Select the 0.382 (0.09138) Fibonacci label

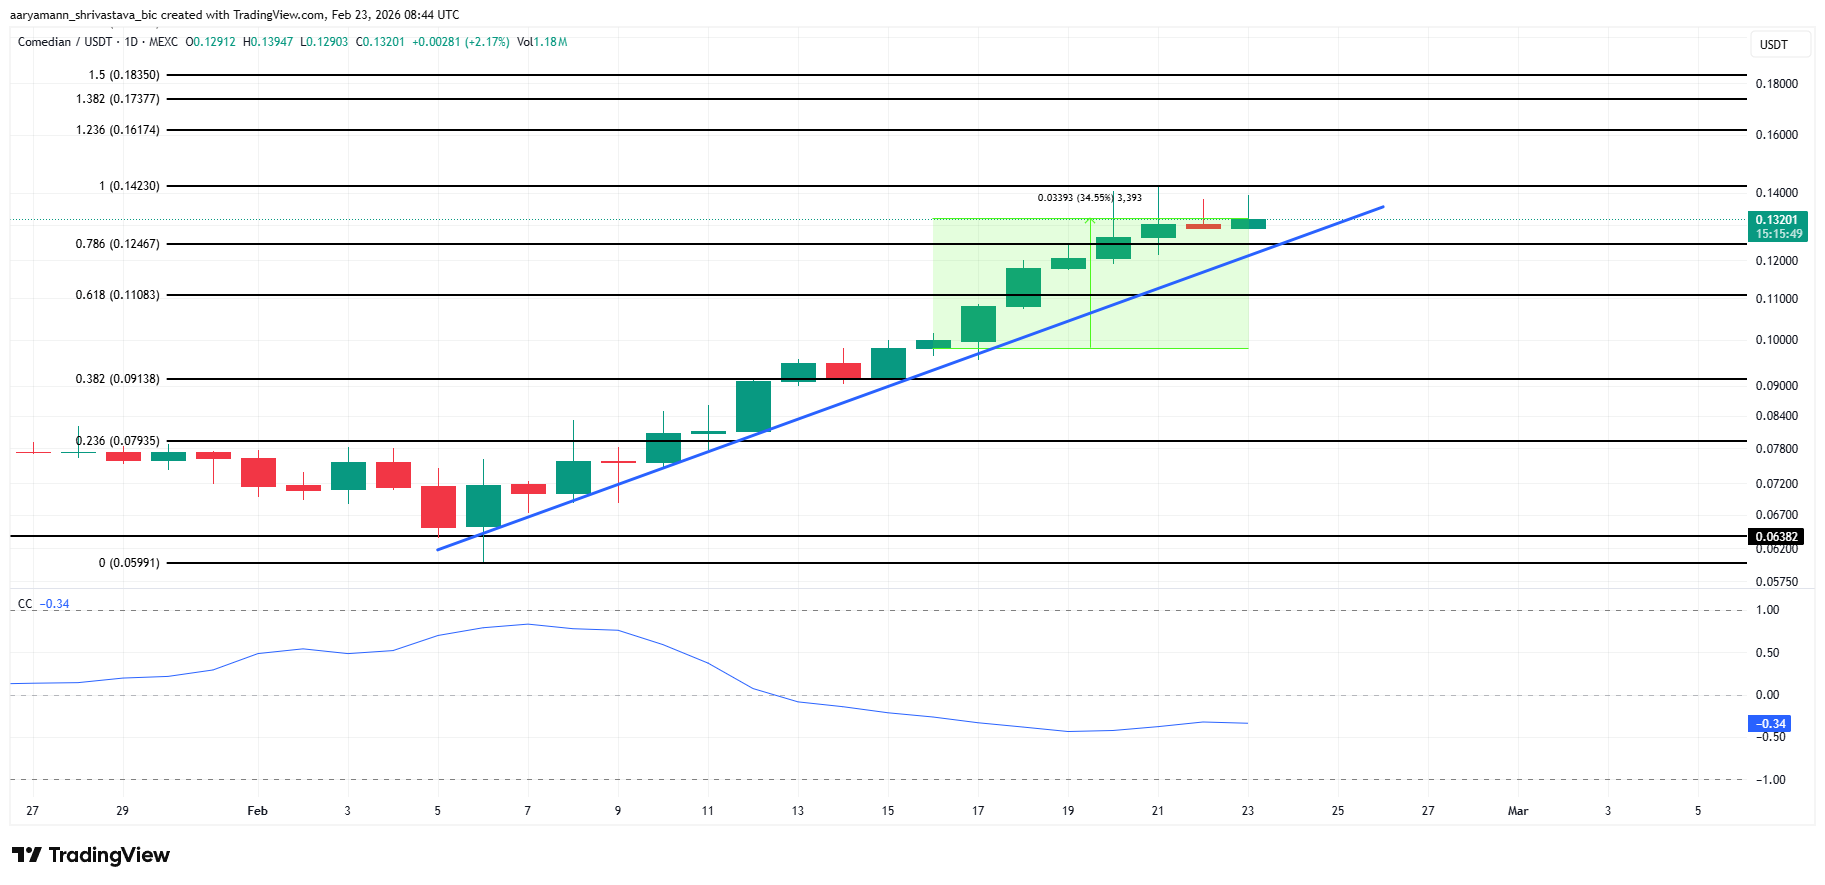118,379
